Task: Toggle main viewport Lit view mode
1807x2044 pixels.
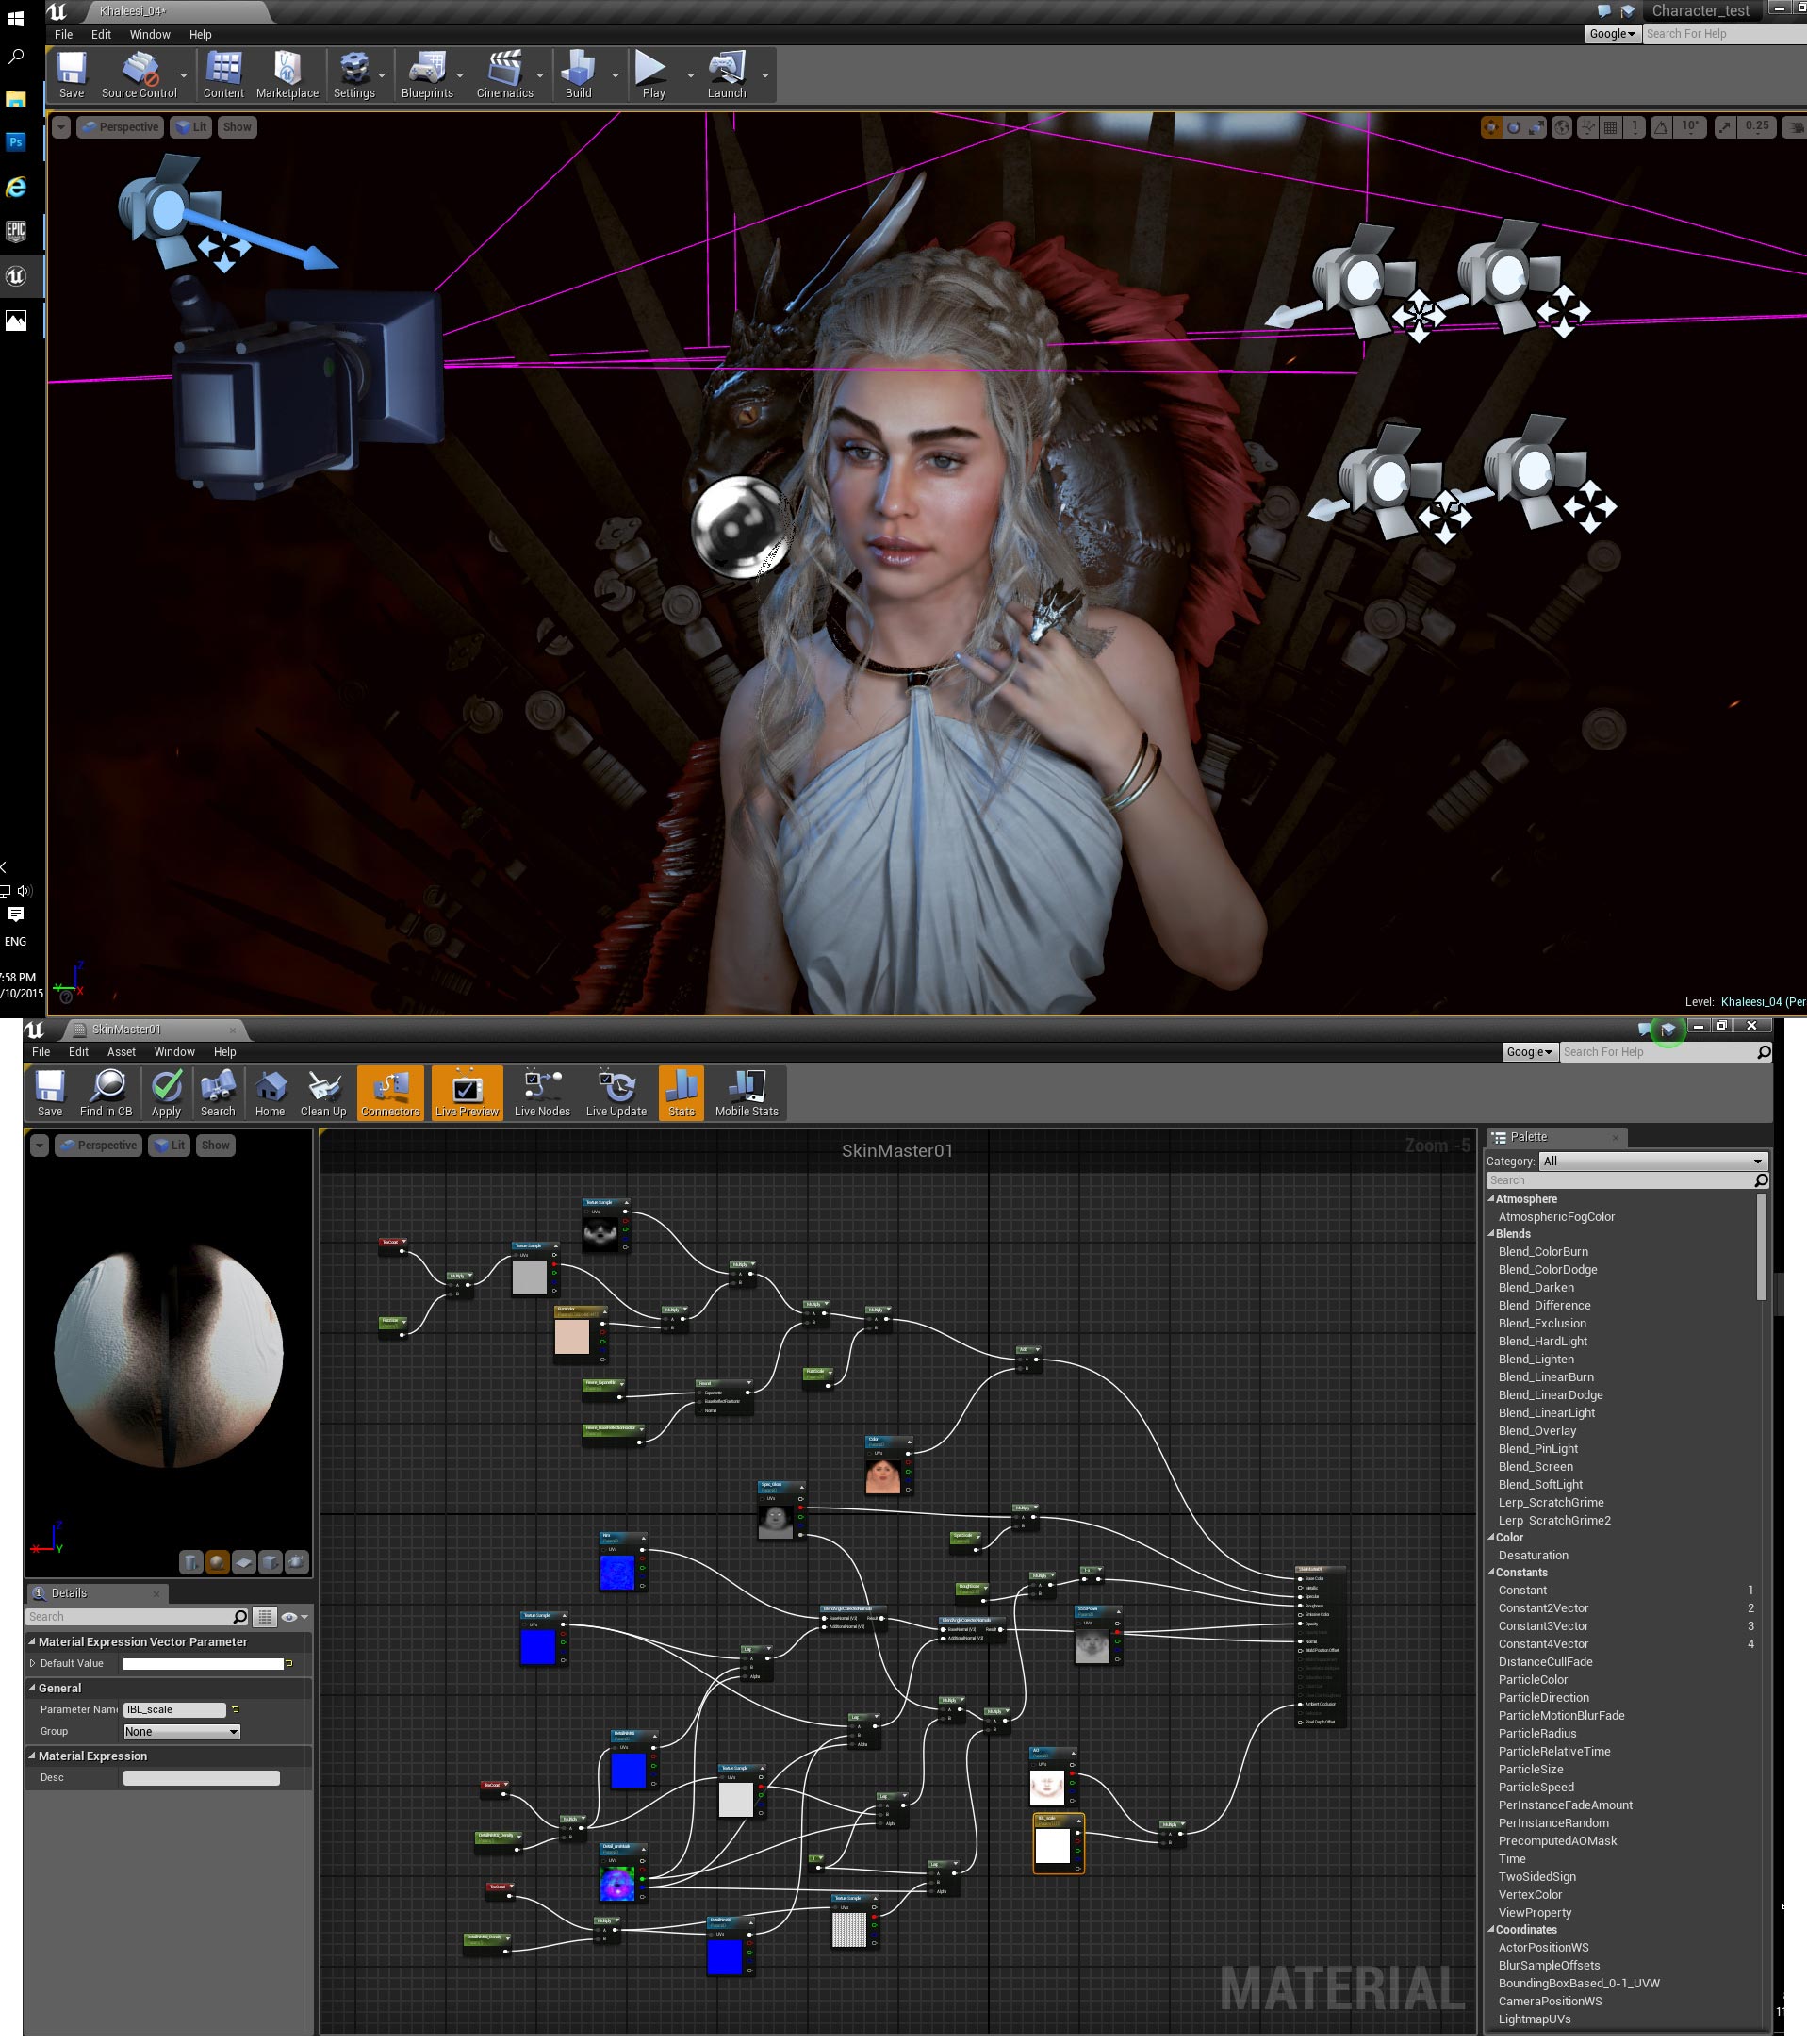Action: pos(191,127)
